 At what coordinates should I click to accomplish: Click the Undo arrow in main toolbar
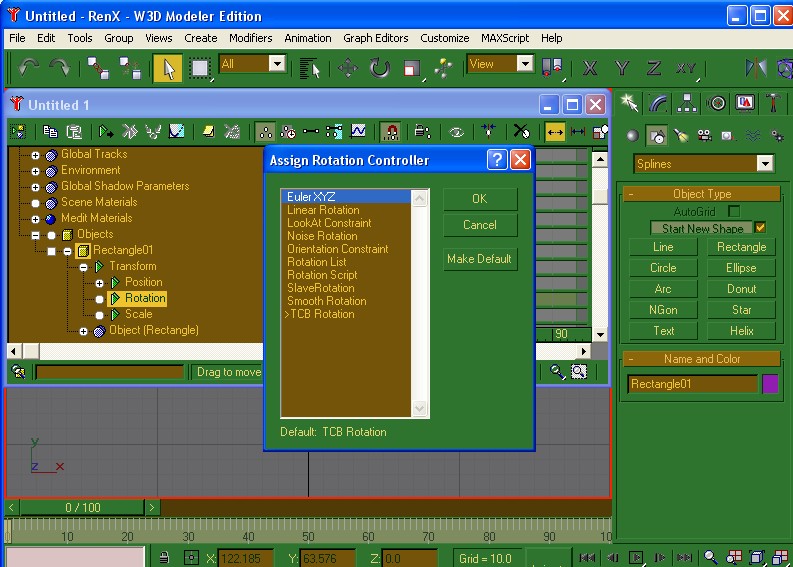pos(29,67)
